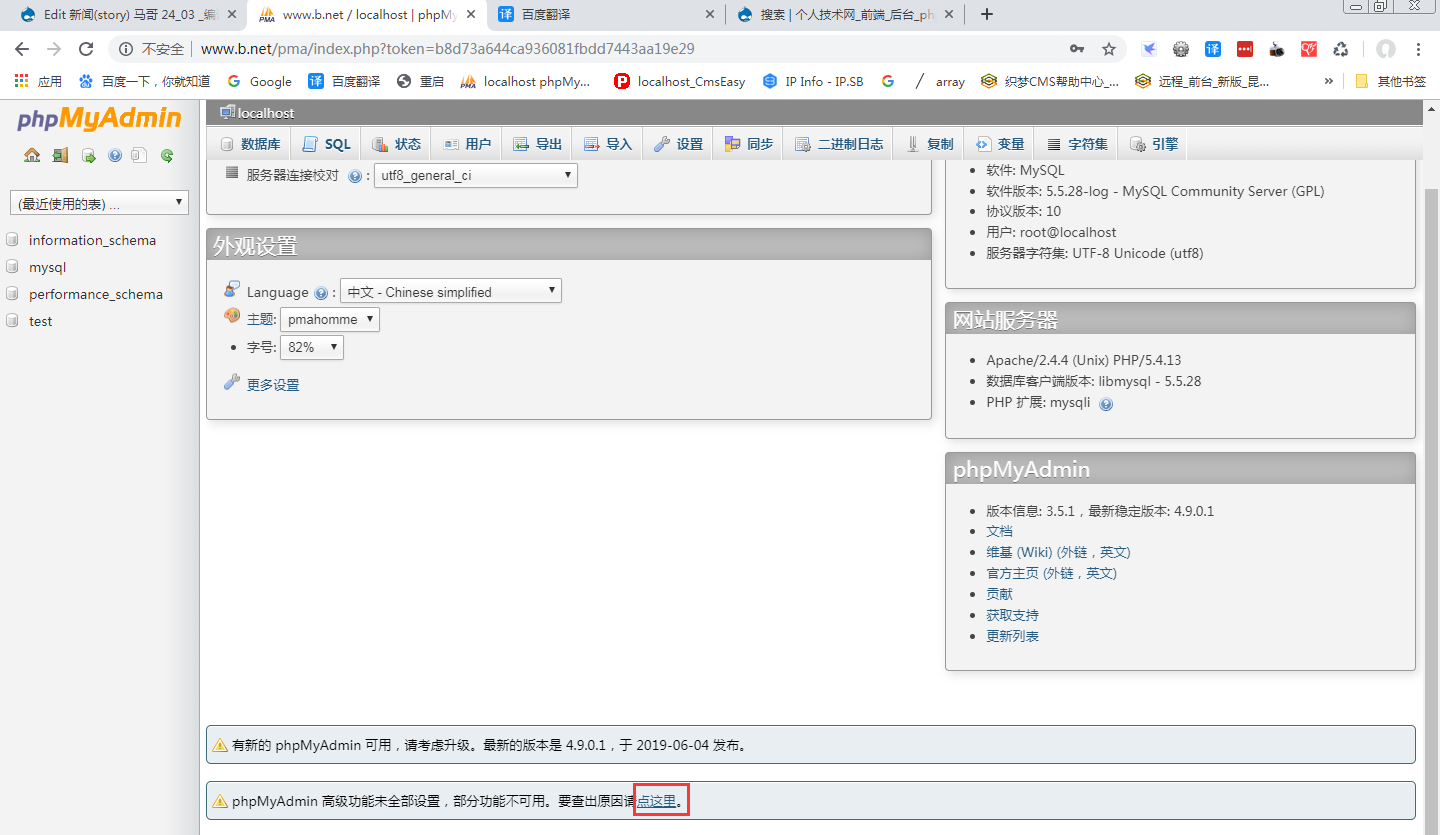Select the performance_schema database
The image size is (1440, 835).
[x=96, y=294]
